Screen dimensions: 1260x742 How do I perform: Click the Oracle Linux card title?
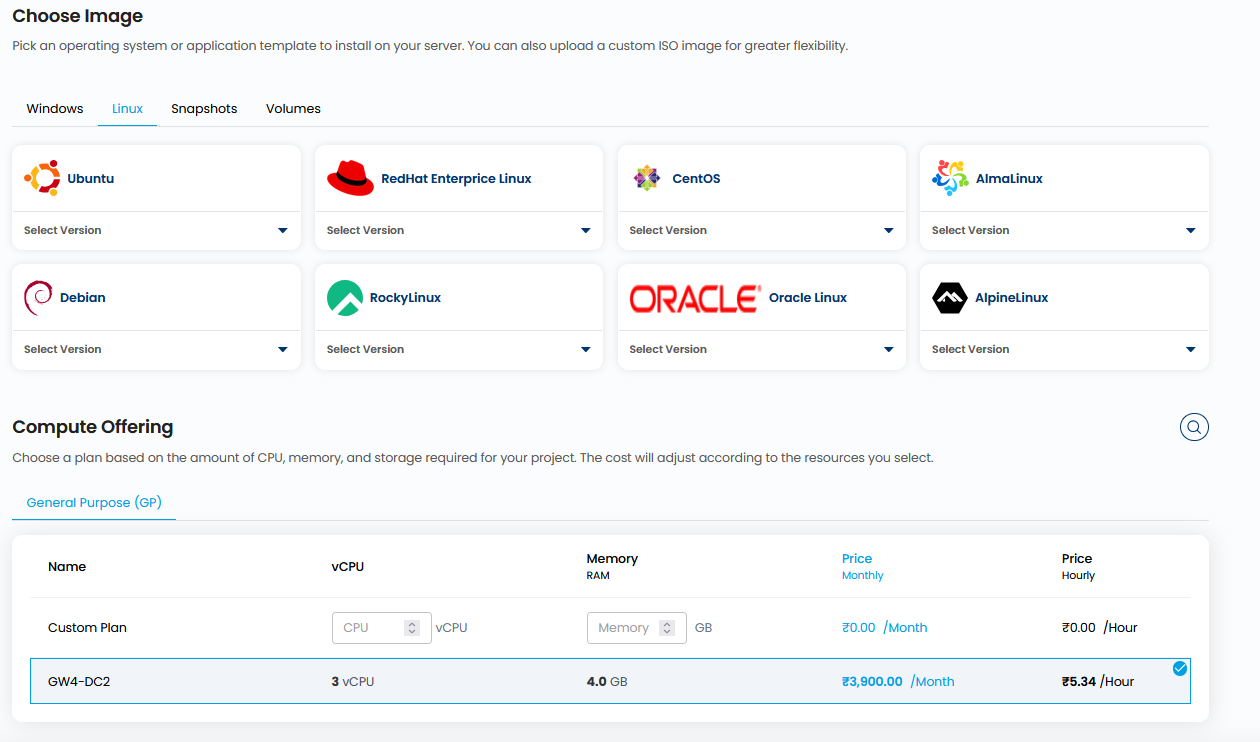808,298
